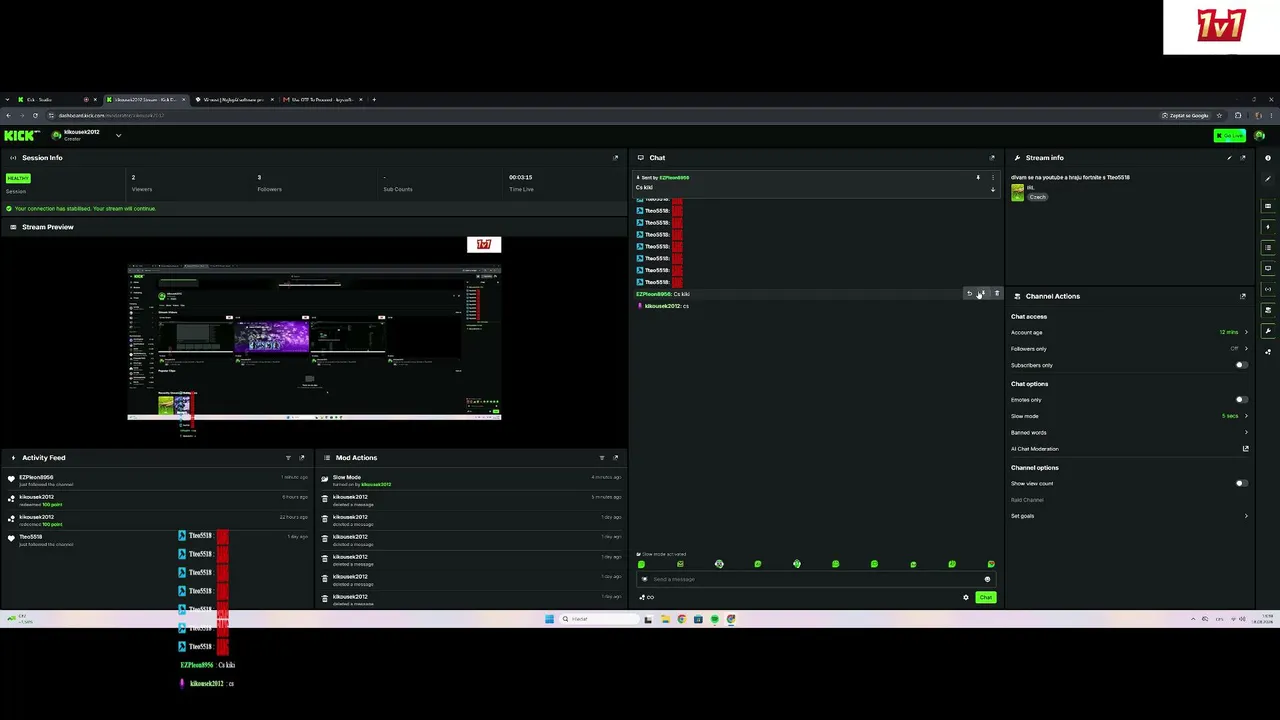Open File Explorer from taskbar
Image resolution: width=1280 pixels, height=720 pixels.
click(664, 619)
